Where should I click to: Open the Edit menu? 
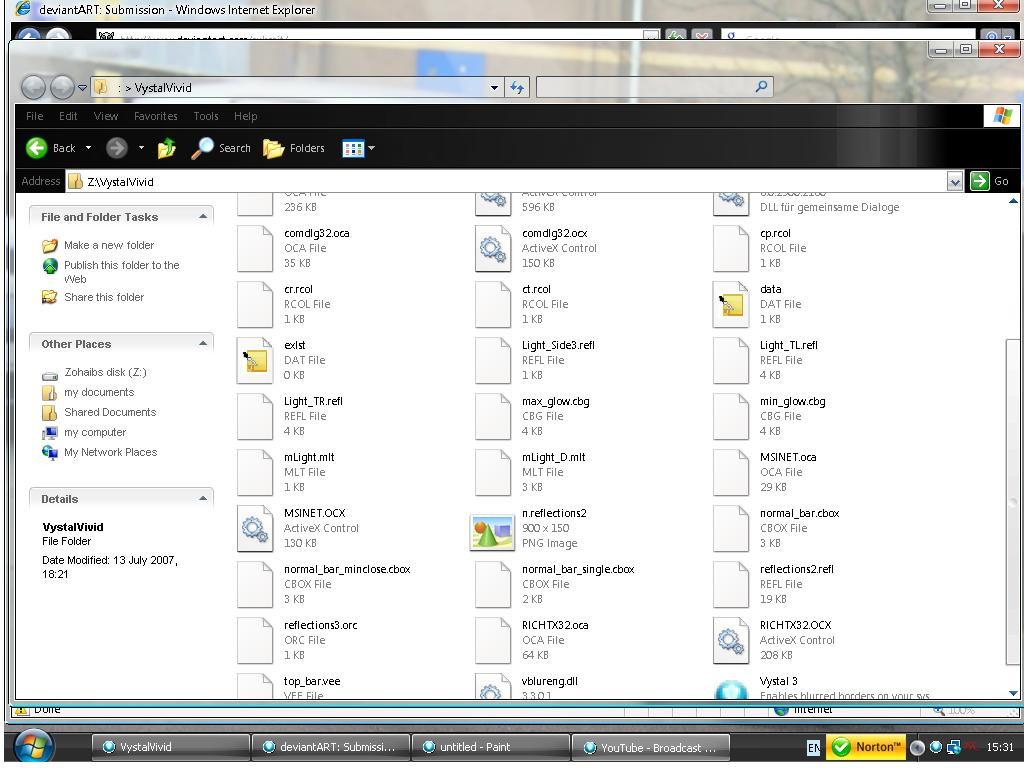[68, 116]
